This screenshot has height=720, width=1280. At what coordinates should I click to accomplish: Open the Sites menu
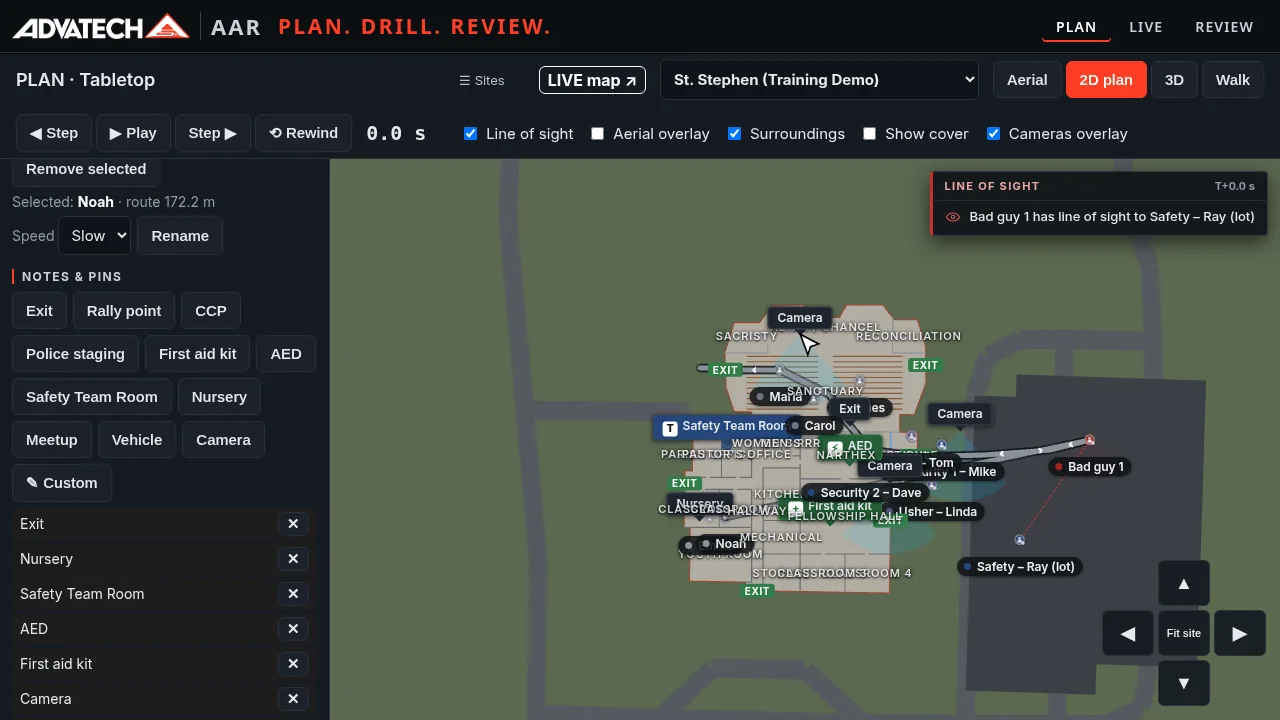point(482,80)
